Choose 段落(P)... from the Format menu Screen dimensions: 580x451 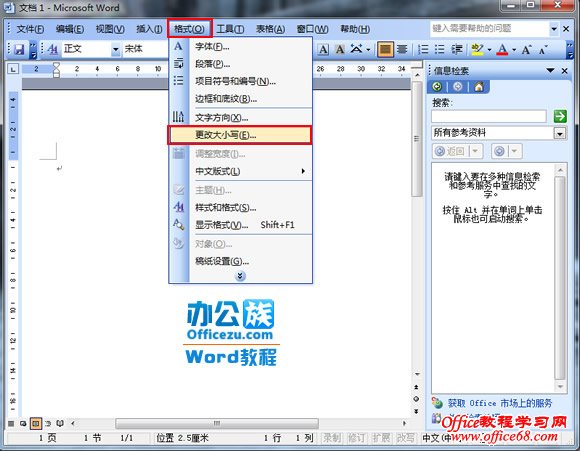(x=240, y=64)
